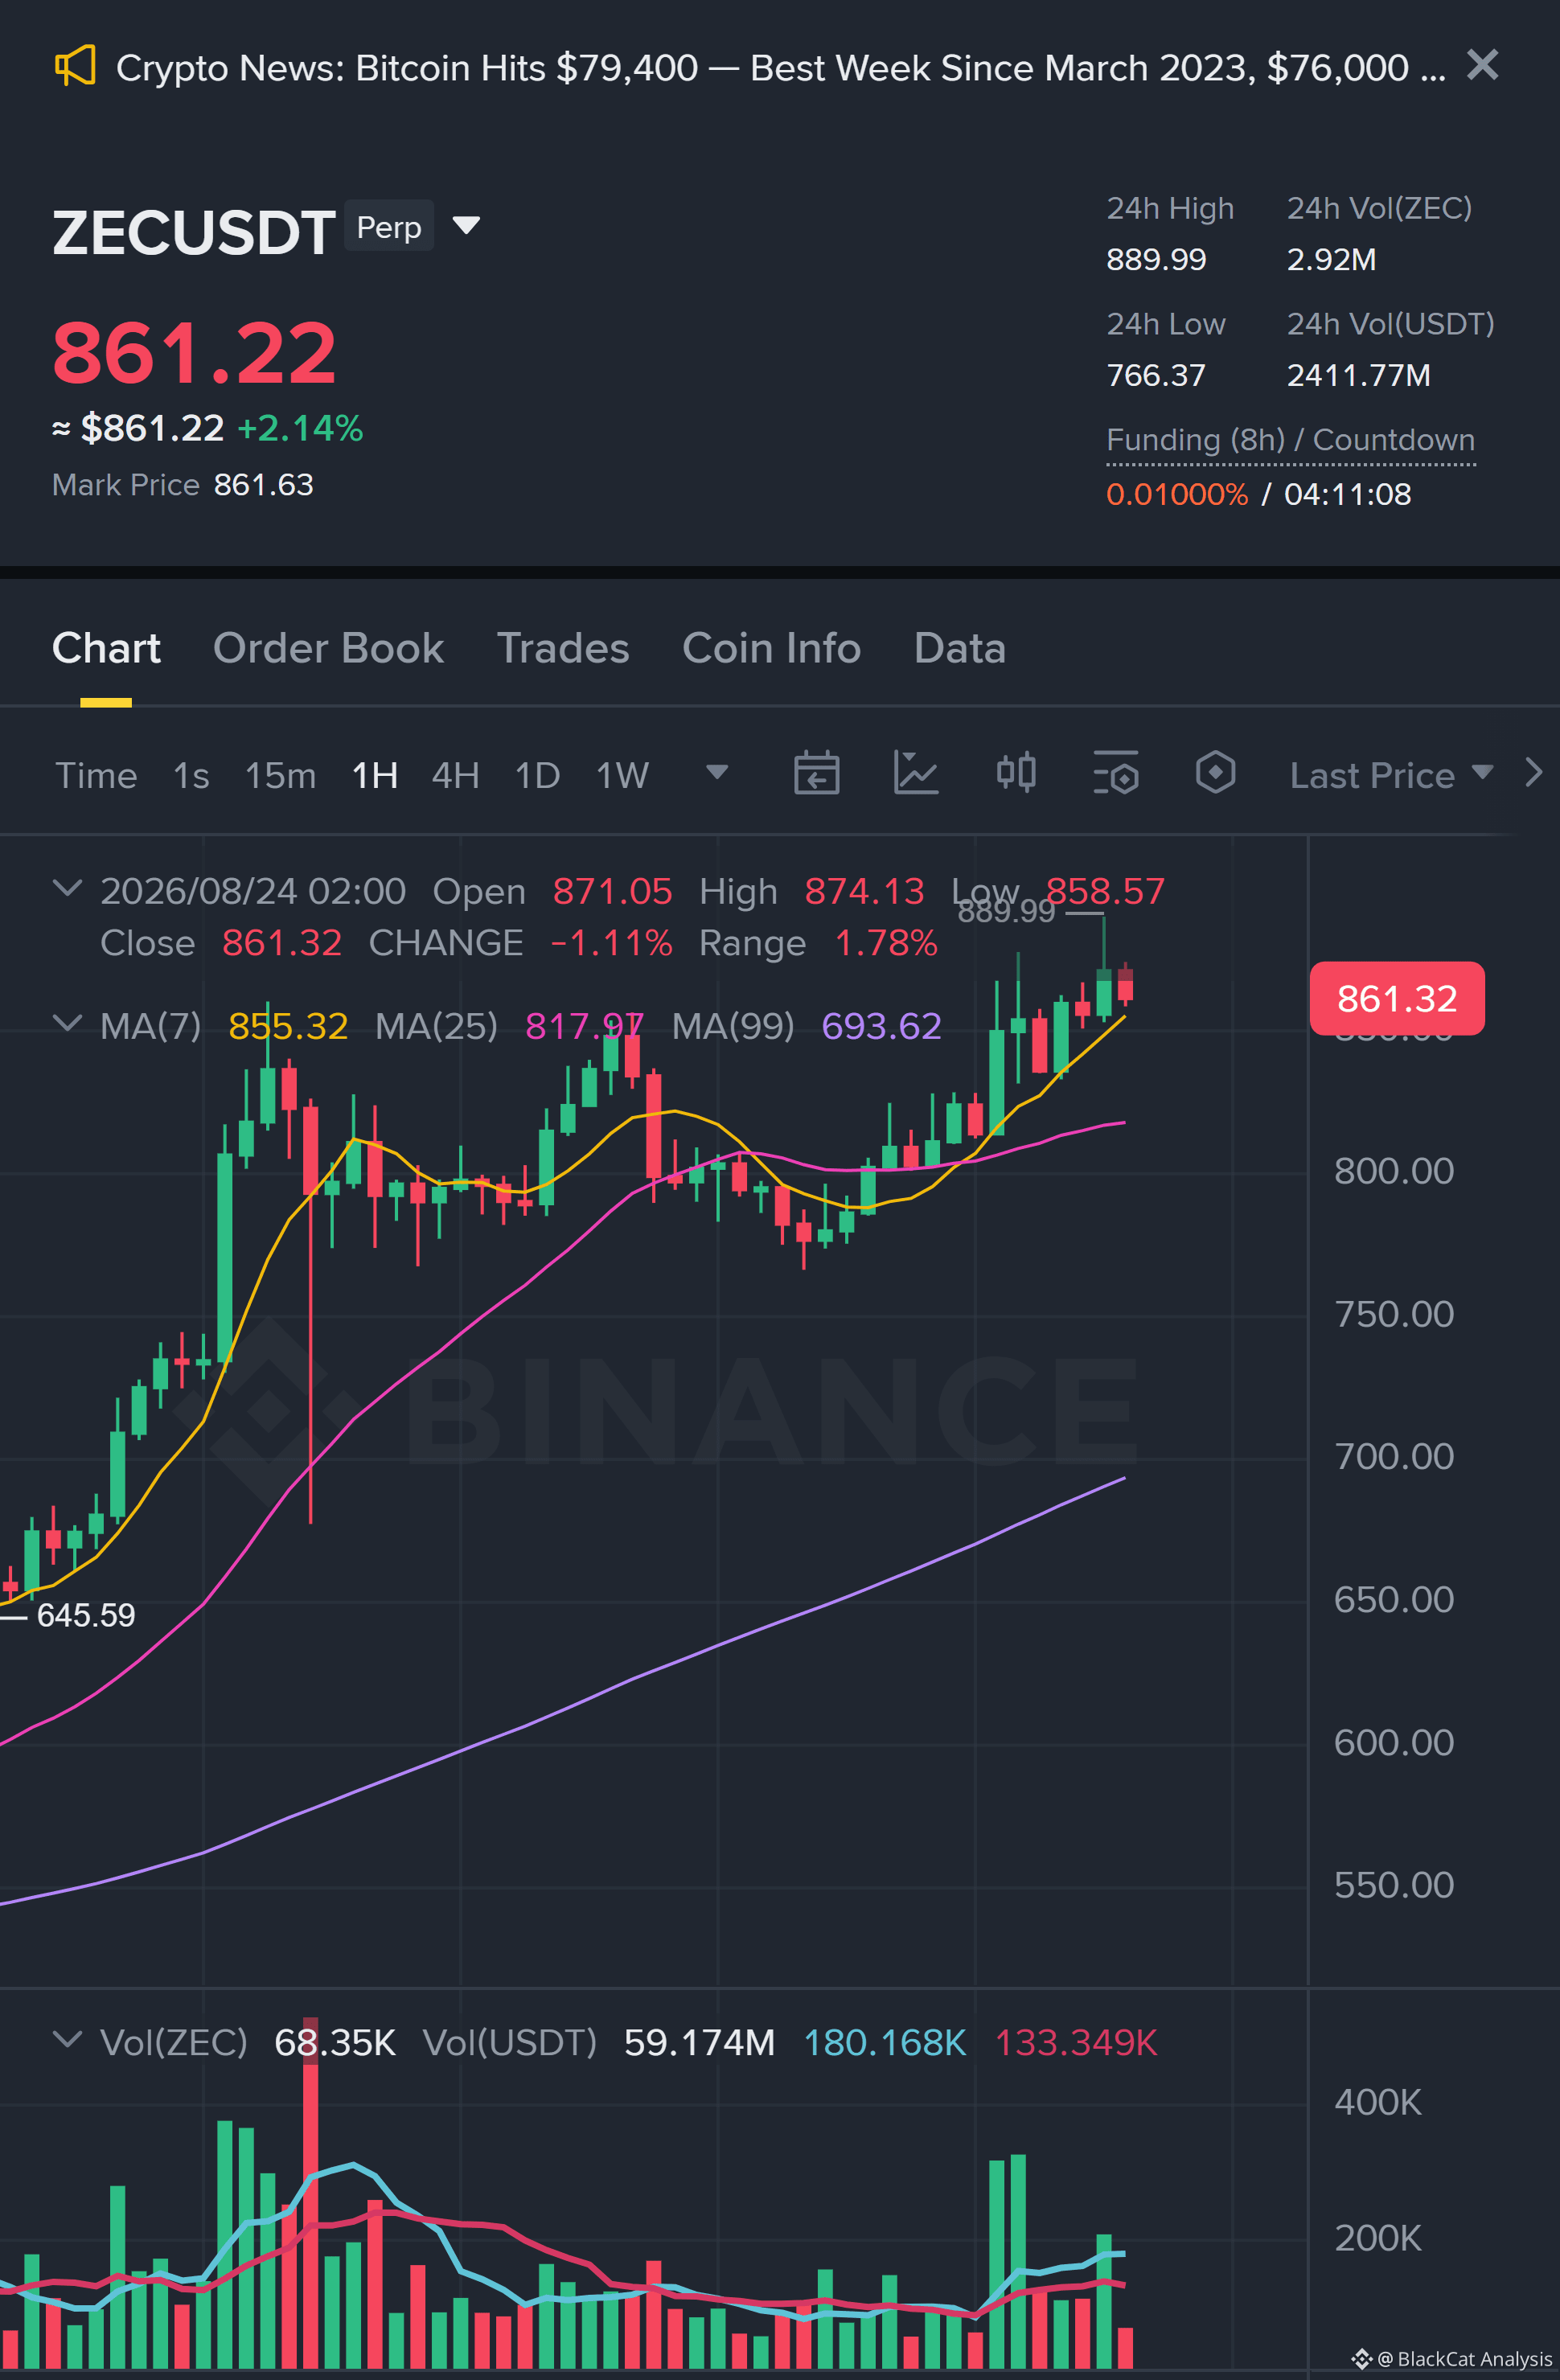Click the 24h Vol(ZEC) value 2.92M
The height and width of the screenshot is (2380, 1560).
pyautogui.click(x=1331, y=260)
